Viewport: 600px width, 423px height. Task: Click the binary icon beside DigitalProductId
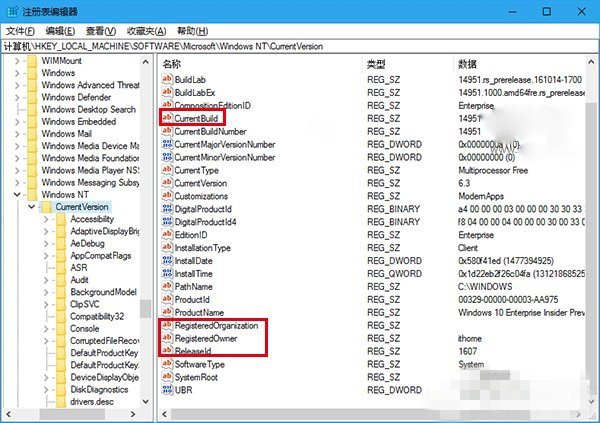click(x=166, y=209)
